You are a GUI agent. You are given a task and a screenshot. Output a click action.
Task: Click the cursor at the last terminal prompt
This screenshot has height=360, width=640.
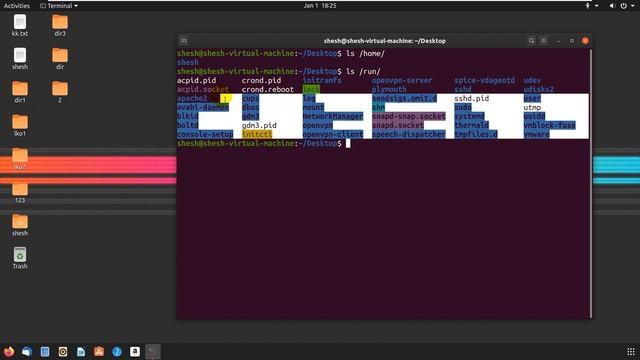tap(348, 143)
